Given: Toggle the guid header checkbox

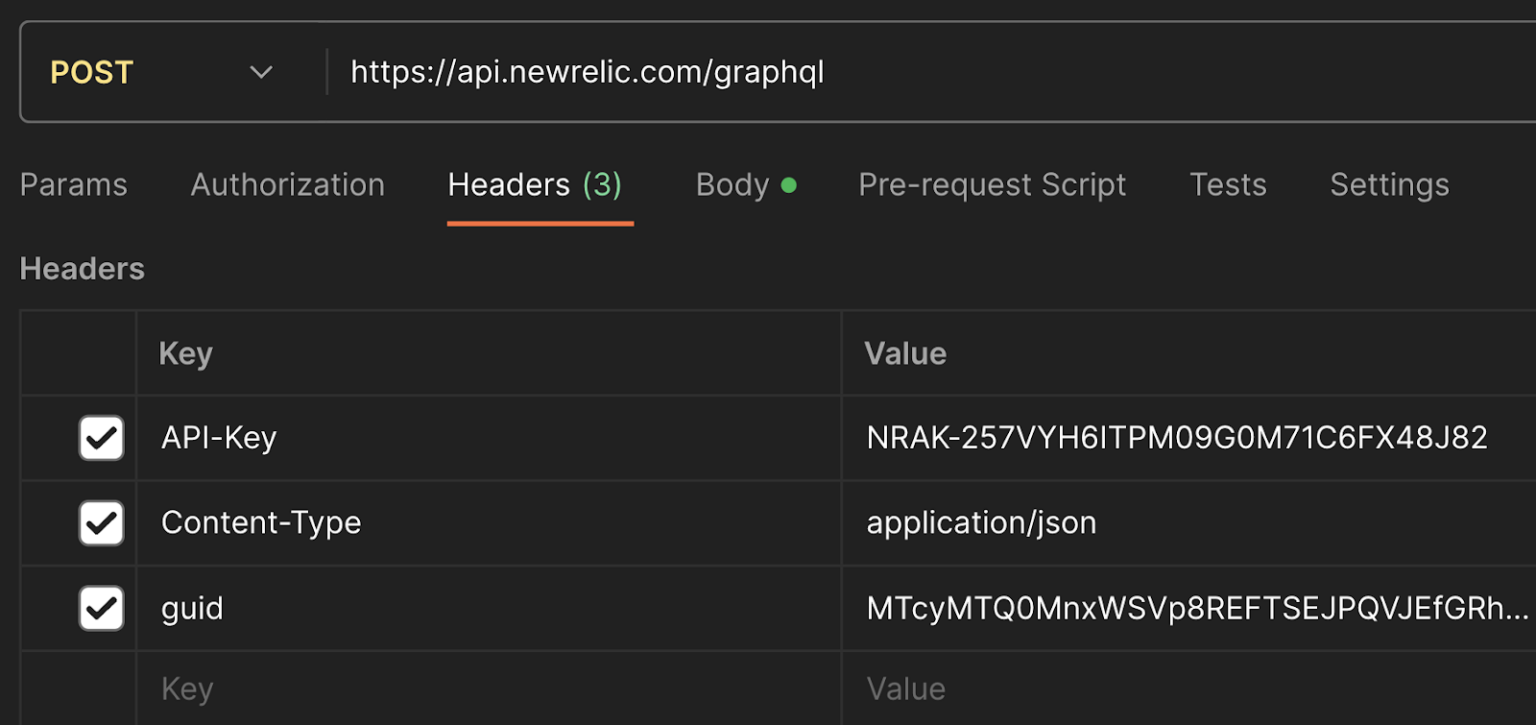Looking at the screenshot, I should pos(101,608).
